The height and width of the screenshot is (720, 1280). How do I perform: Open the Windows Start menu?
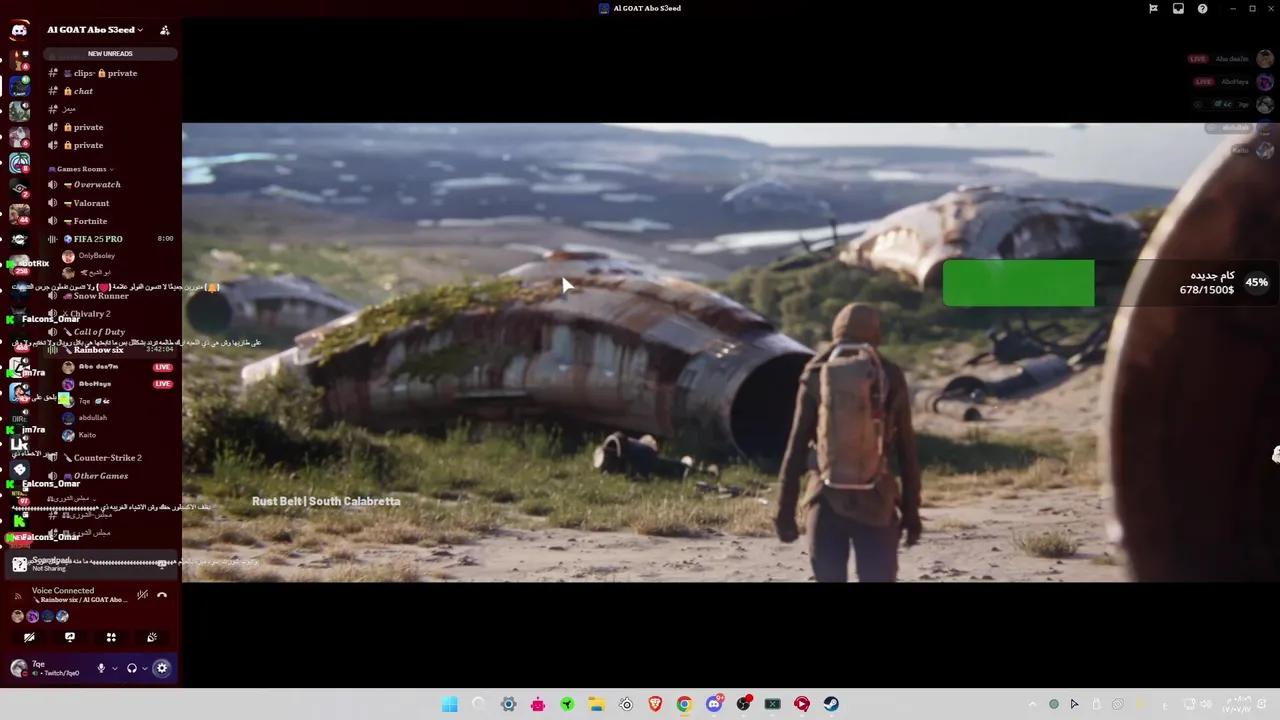pos(450,704)
